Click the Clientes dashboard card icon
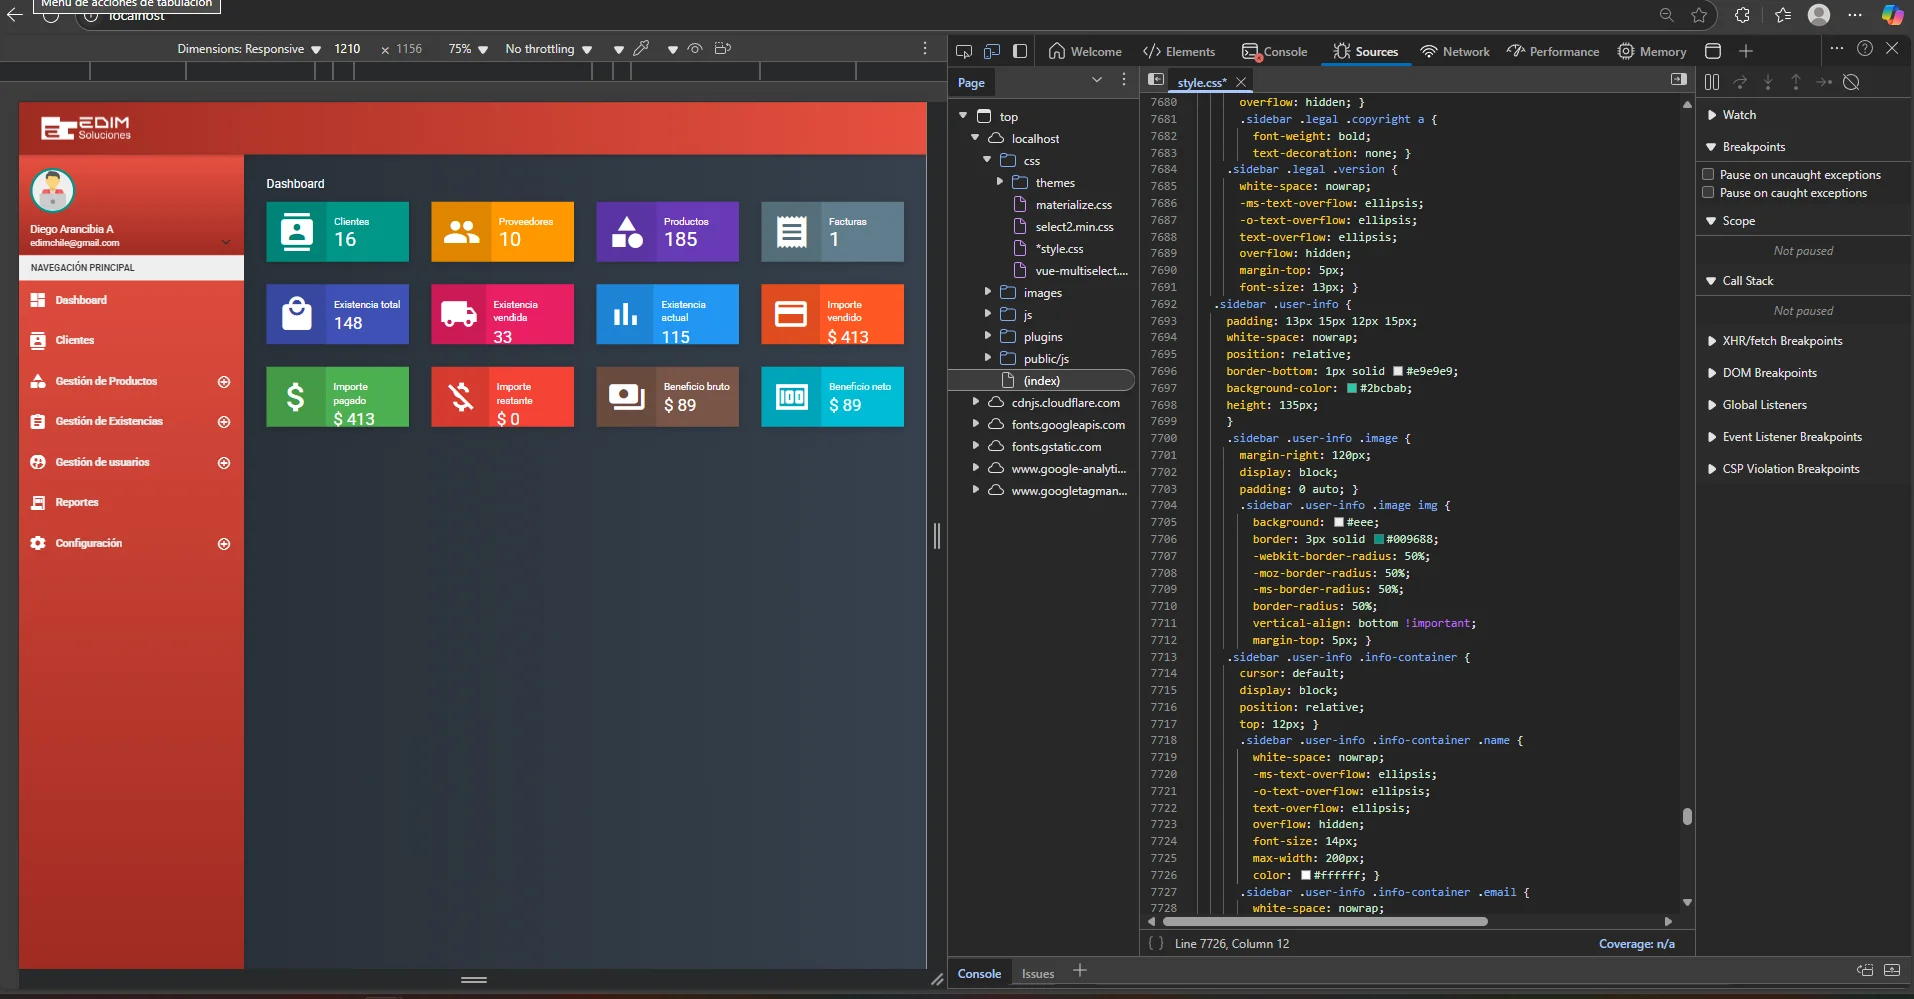This screenshot has height=999, width=1914. tap(296, 232)
